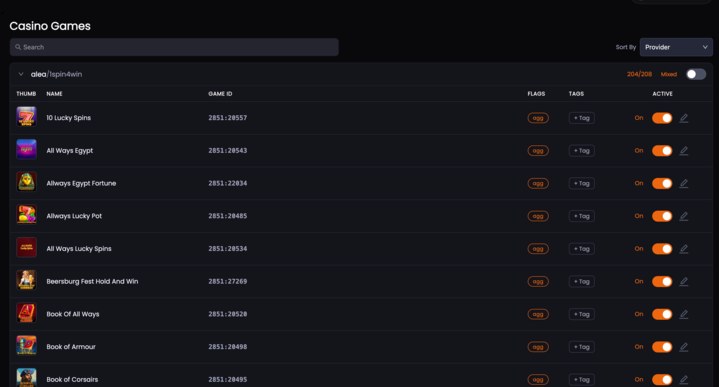This screenshot has height=387, width=719.
Task: Click pencil icon for Allways Lucky Pot
Action: 684,216
